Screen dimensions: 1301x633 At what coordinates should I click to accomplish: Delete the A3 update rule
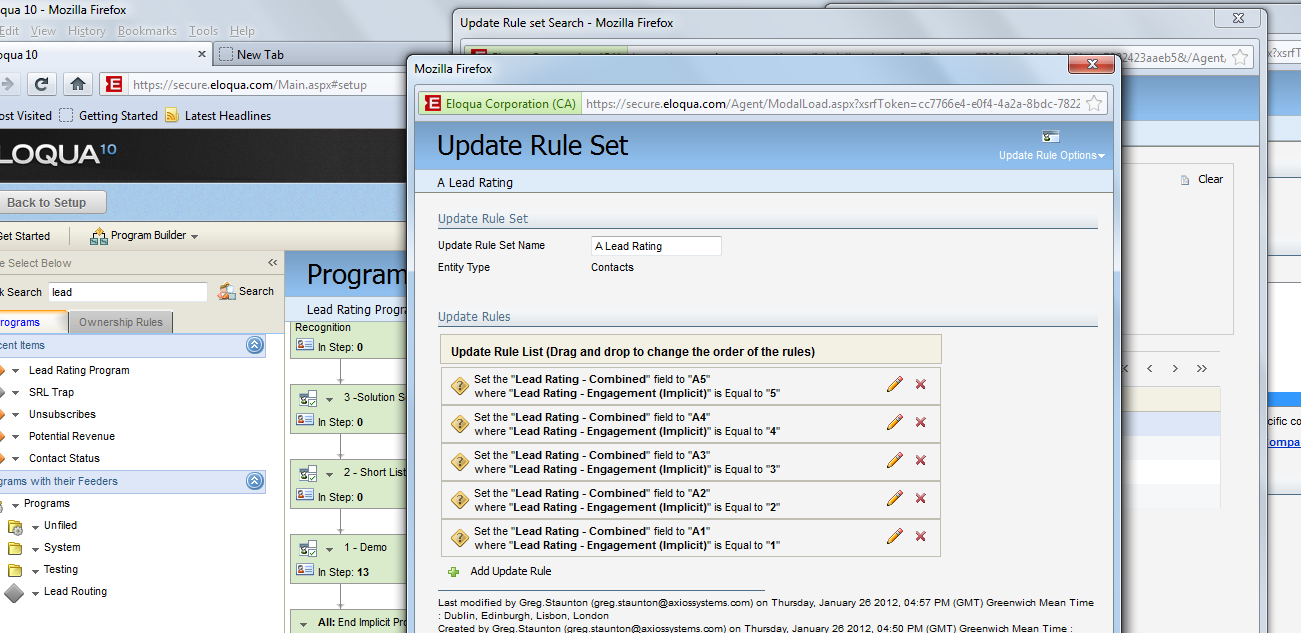[x=921, y=460]
